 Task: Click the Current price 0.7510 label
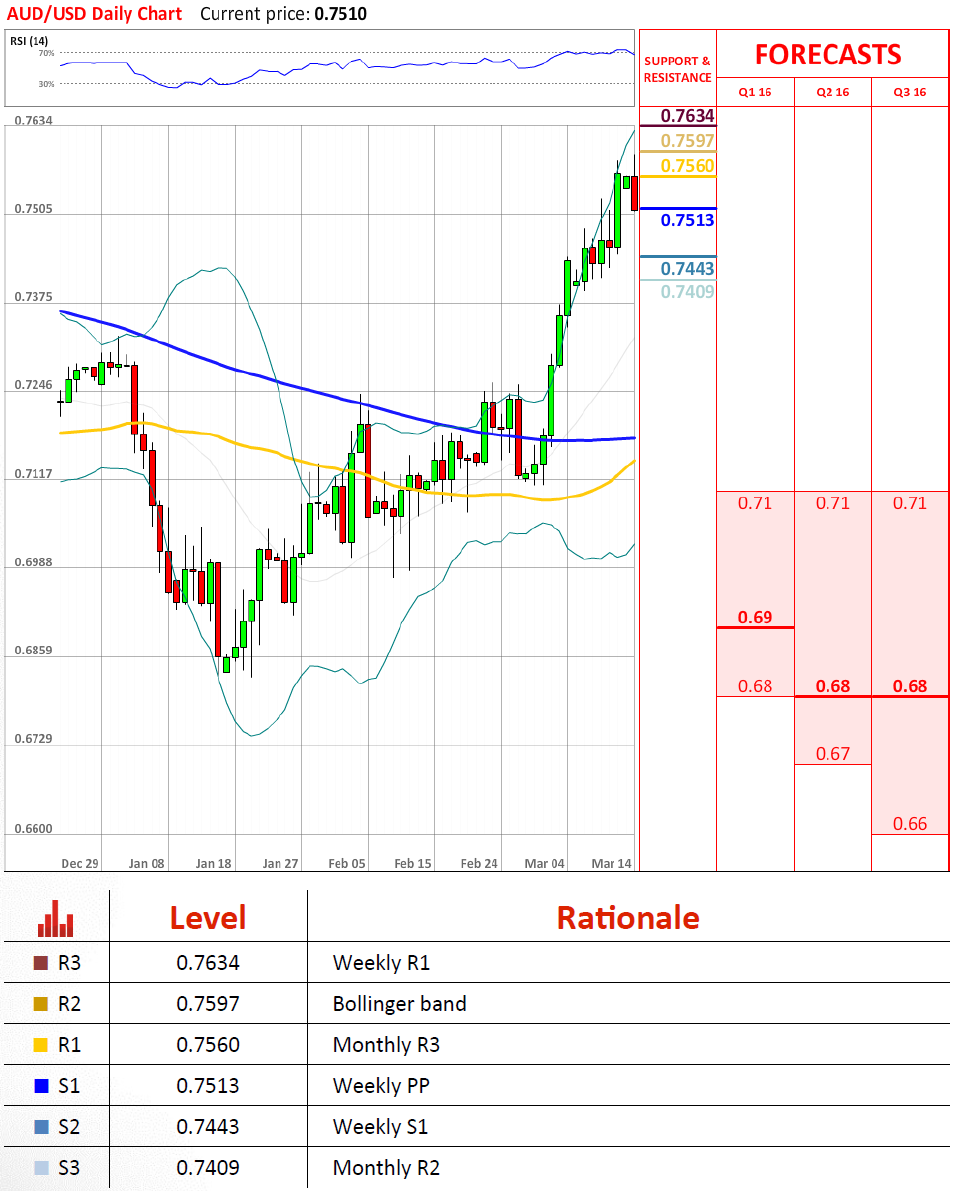point(283,14)
